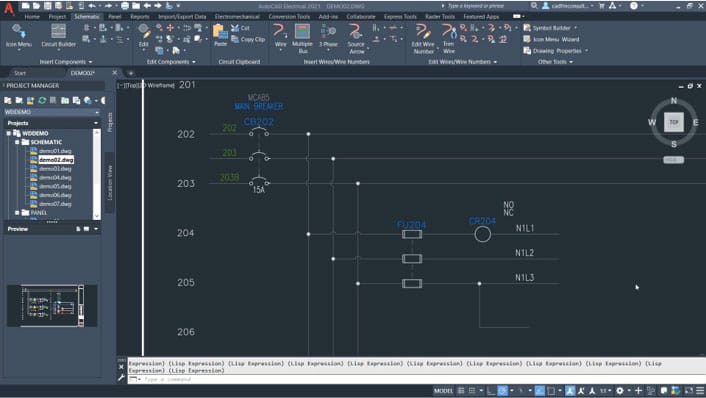Click the Undo arrow in quick access toolbar
The width and height of the screenshot is (706, 398).
pos(92,6)
